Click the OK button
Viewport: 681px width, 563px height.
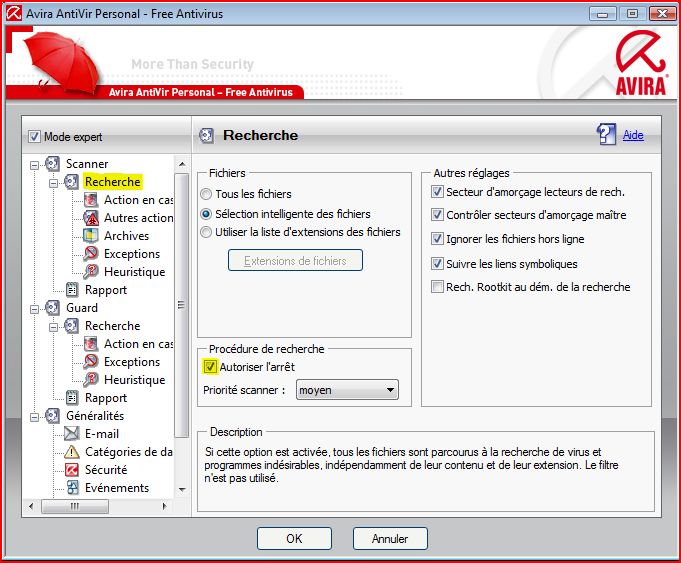[294, 539]
